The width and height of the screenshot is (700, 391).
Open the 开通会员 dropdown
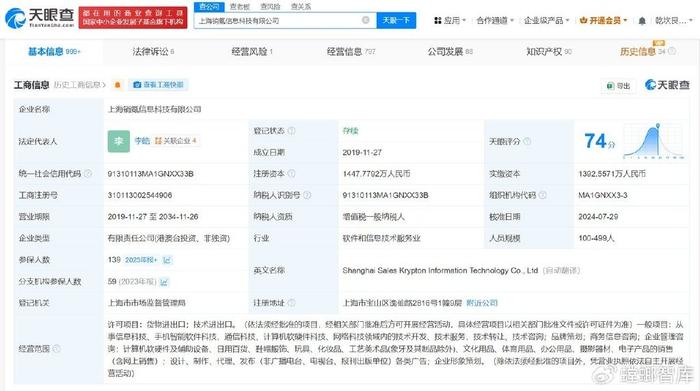(603, 21)
